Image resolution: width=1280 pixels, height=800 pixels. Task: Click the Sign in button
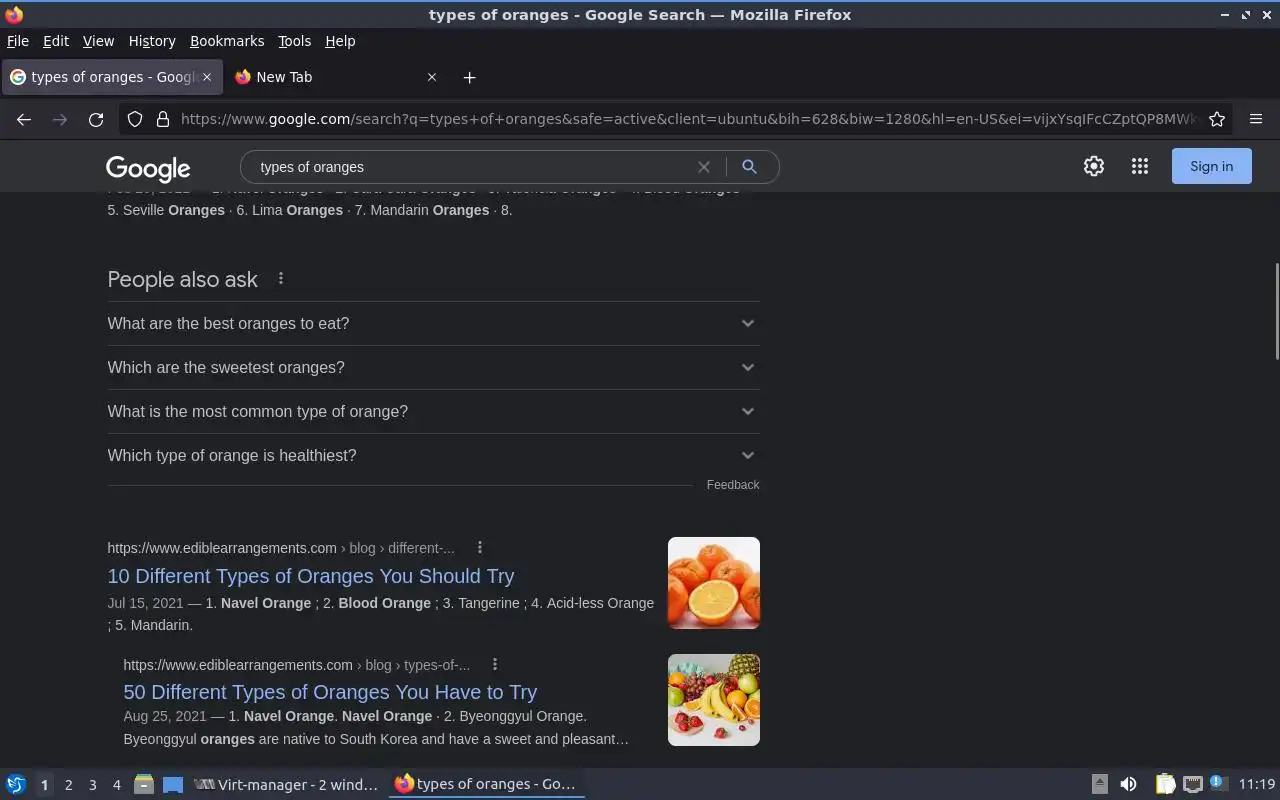tap(1211, 167)
